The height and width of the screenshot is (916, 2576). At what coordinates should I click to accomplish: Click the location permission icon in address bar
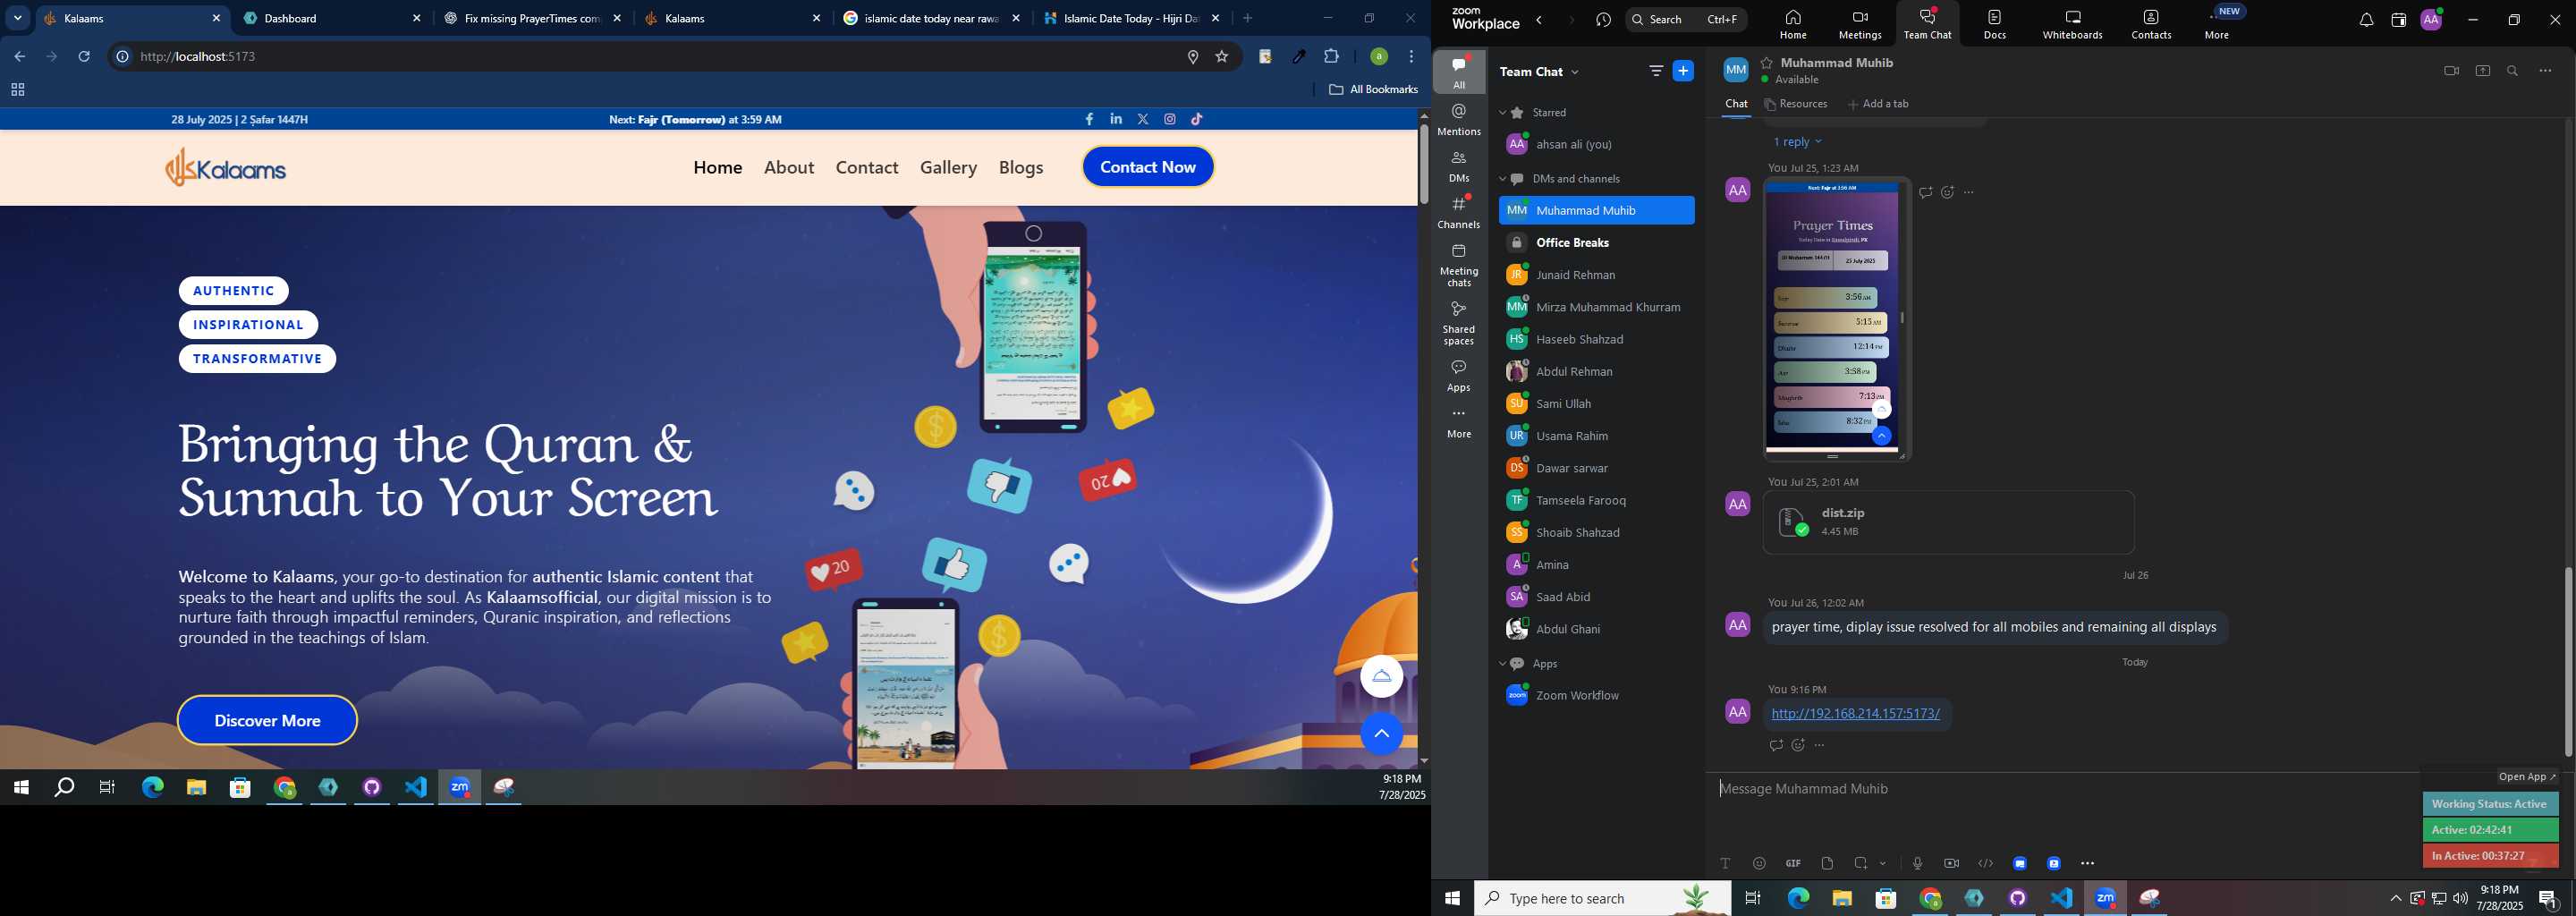[x=1193, y=57]
